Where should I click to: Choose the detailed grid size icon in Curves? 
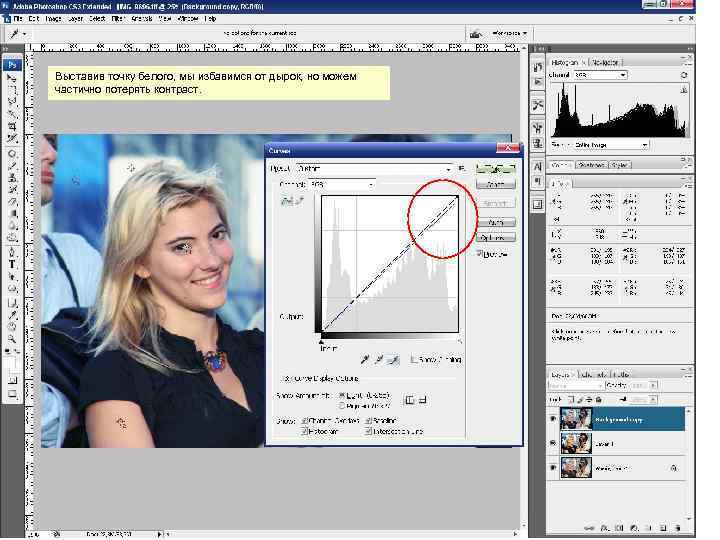pyautogui.click(x=422, y=400)
